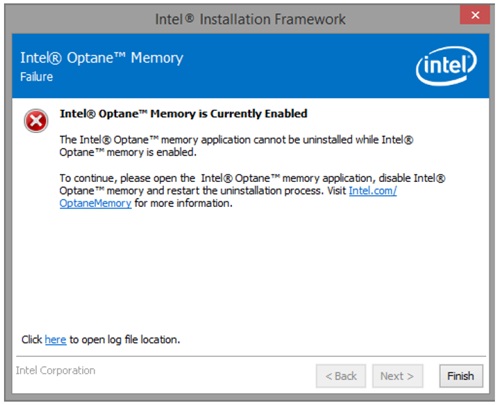The width and height of the screenshot is (499, 405).
Task: Click the word 'Click' before the here link
Action: pyautogui.click(x=32, y=340)
